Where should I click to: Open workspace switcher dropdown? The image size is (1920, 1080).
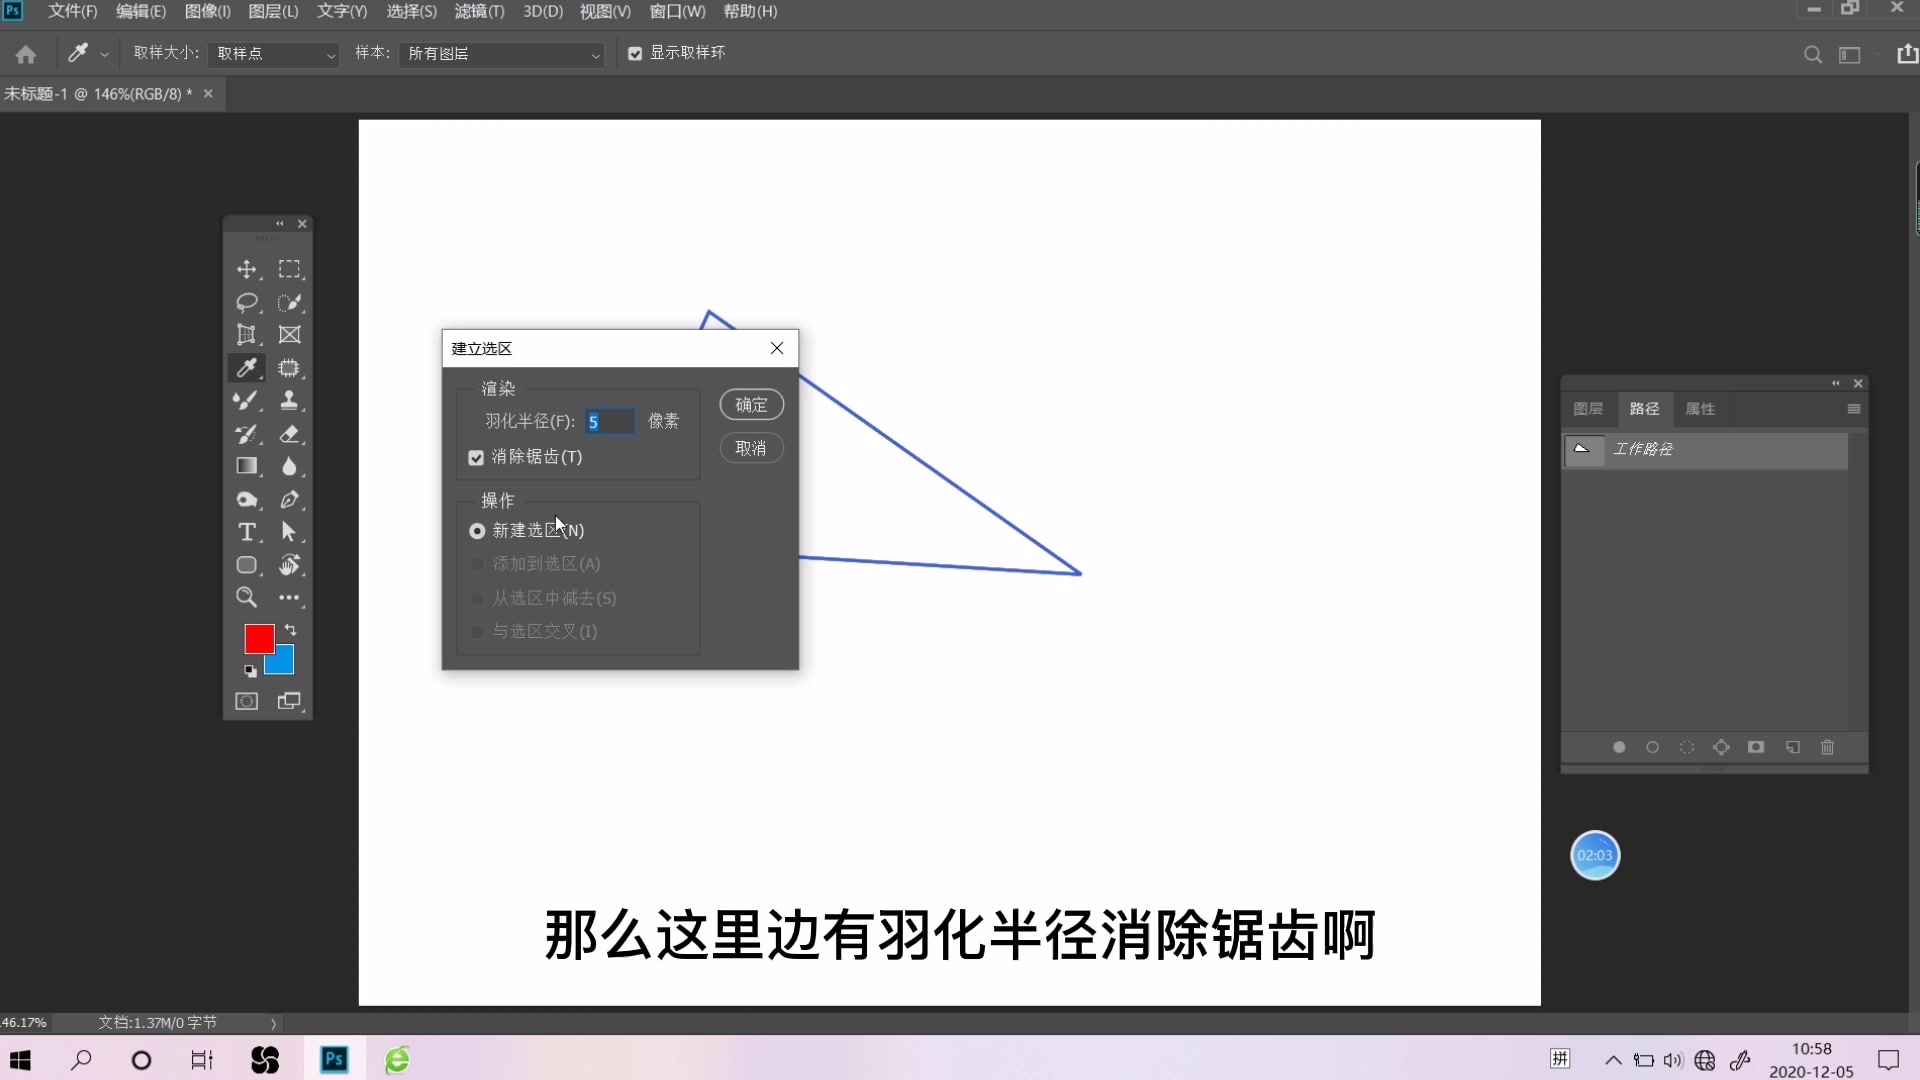coord(1850,54)
